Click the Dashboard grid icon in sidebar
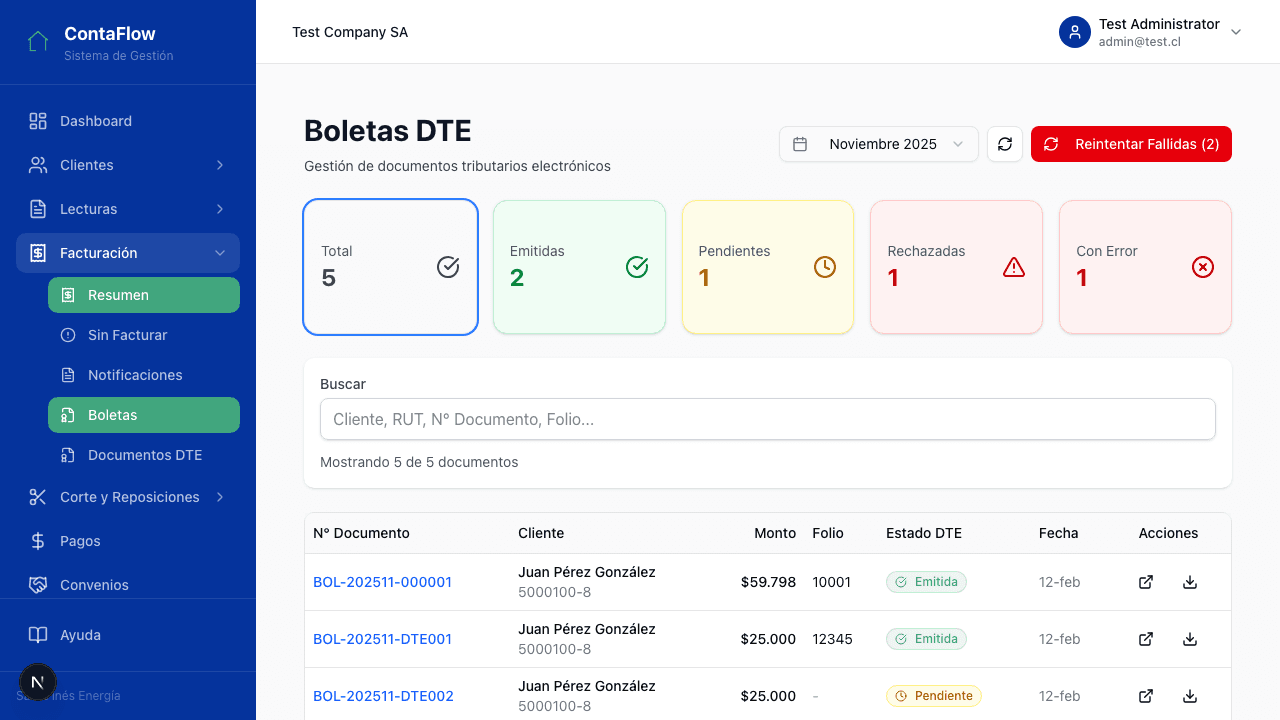The height and width of the screenshot is (720, 1280). pos(38,121)
